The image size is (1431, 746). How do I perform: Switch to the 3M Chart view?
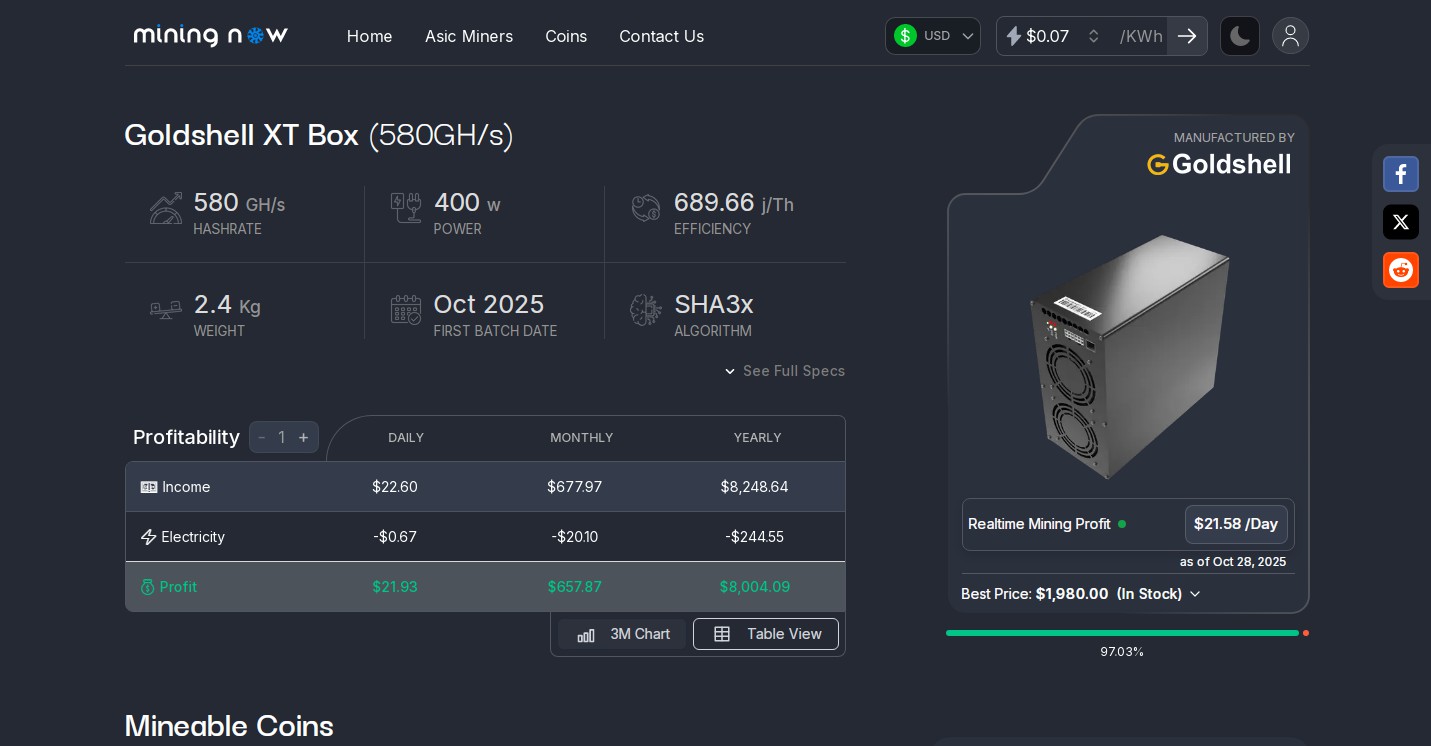pyautogui.click(x=623, y=634)
